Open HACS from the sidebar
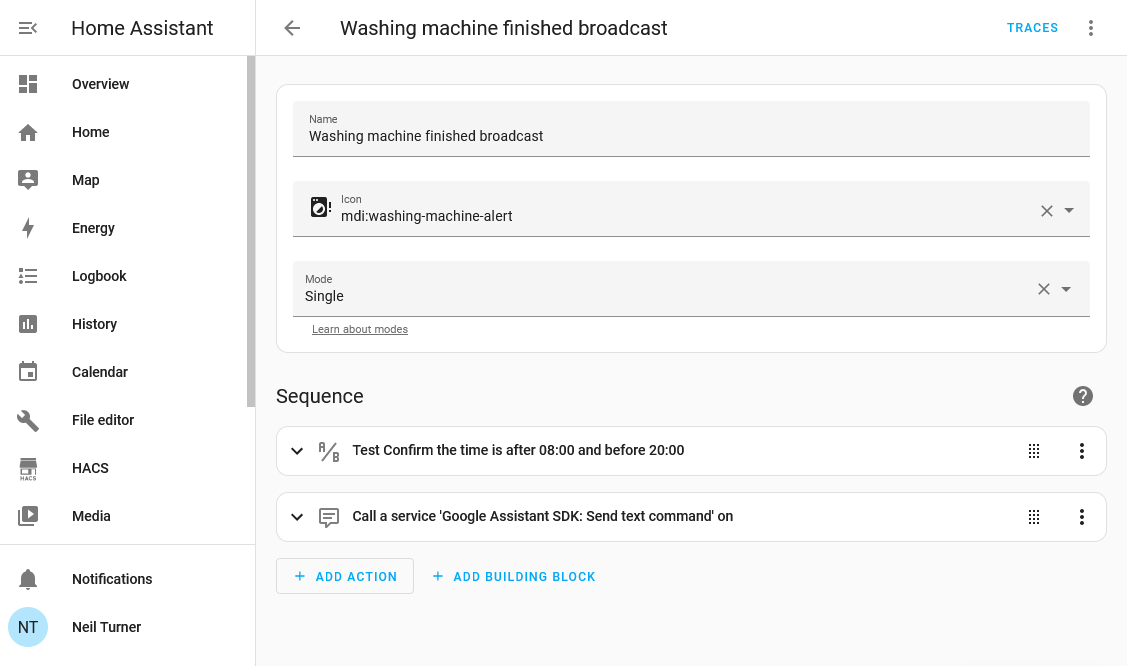The height and width of the screenshot is (666, 1127). [x=28, y=468]
